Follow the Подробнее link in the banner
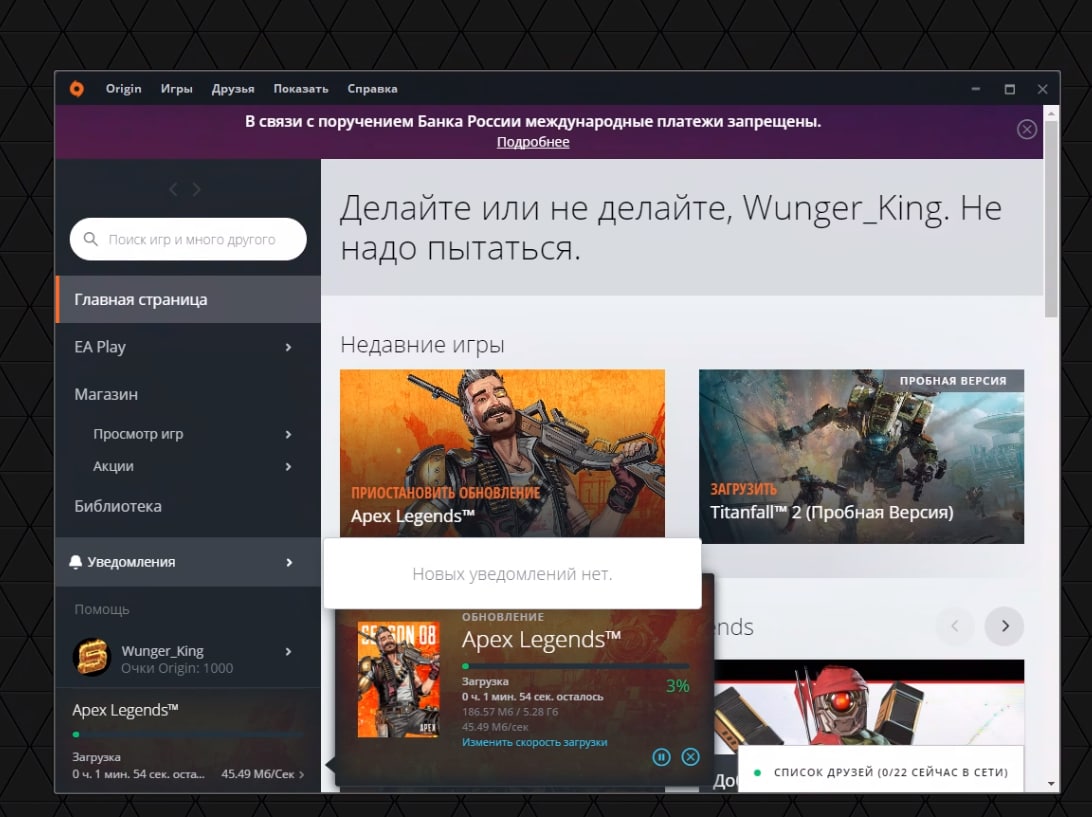The height and width of the screenshot is (817, 1092). click(x=533, y=142)
